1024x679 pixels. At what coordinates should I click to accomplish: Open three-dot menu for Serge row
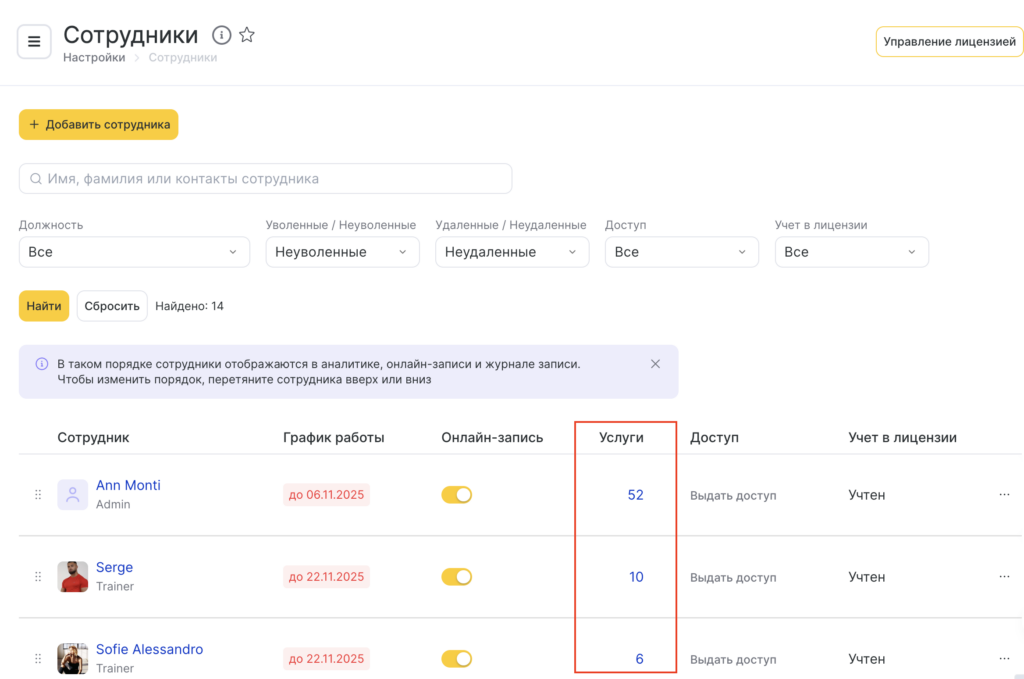click(1004, 577)
